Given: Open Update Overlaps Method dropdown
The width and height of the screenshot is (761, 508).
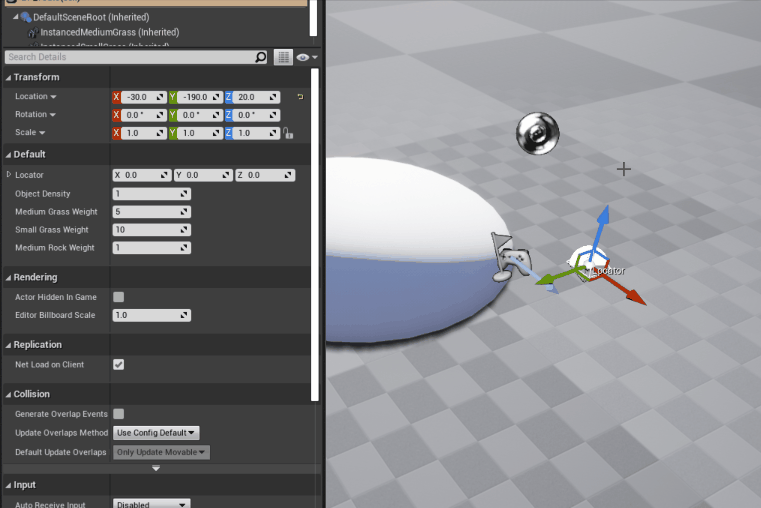Looking at the screenshot, I should [x=156, y=433].
